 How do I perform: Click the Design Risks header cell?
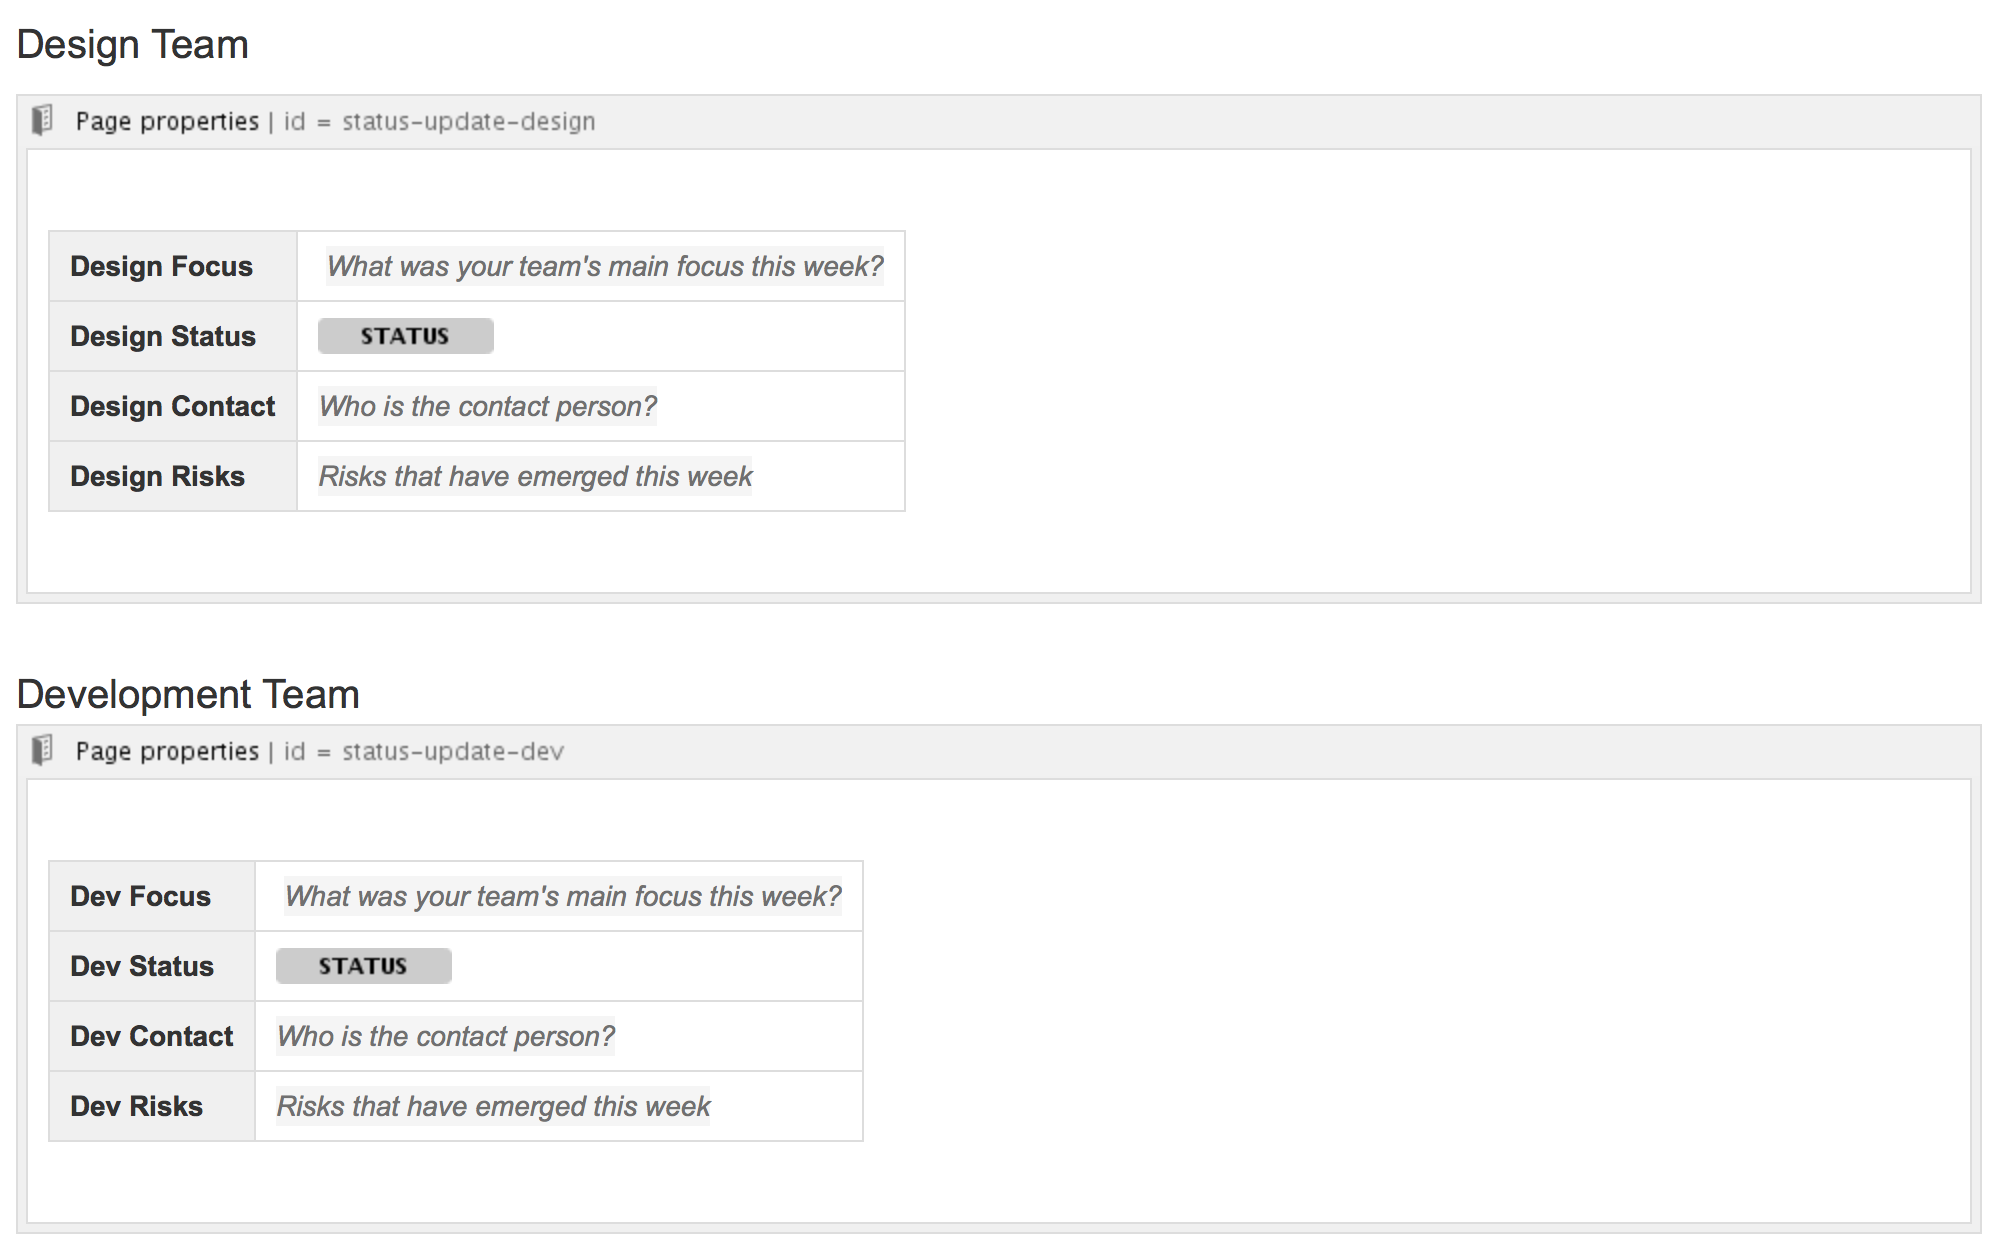click(173, 476)
